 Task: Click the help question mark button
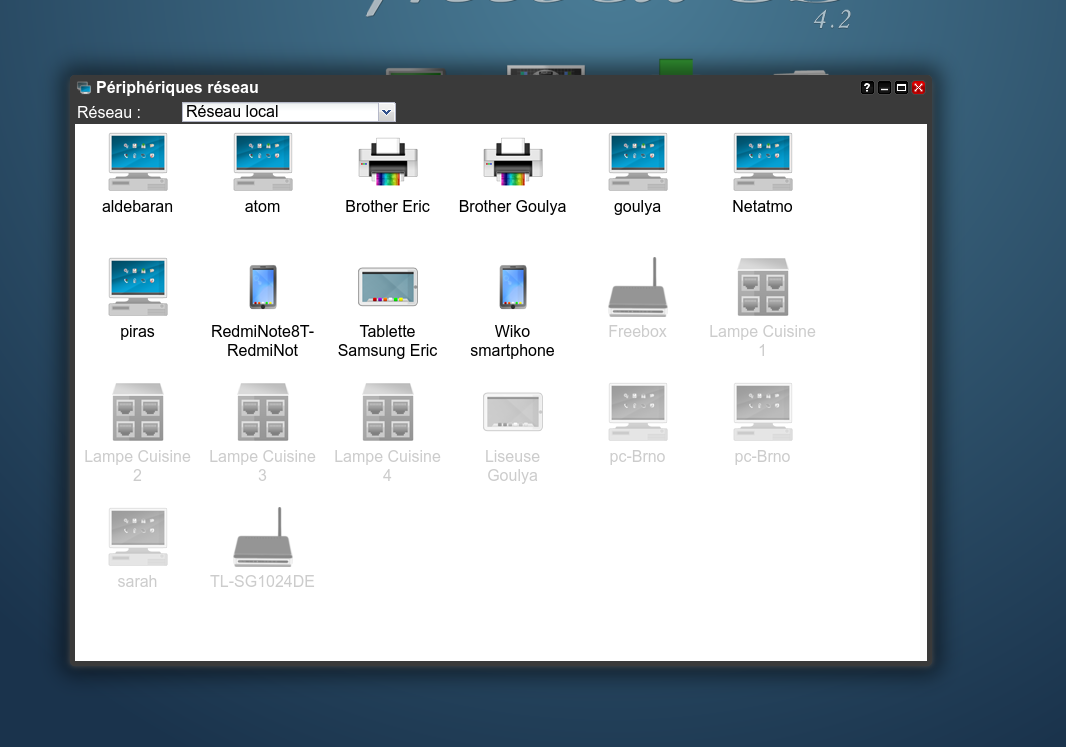867,88
